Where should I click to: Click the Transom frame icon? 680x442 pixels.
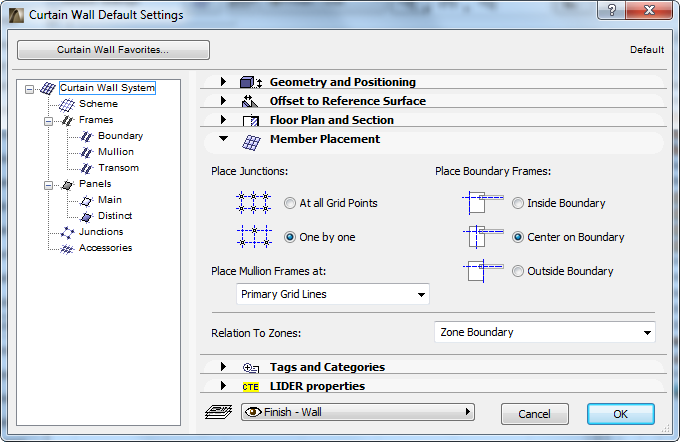(86, 168)
